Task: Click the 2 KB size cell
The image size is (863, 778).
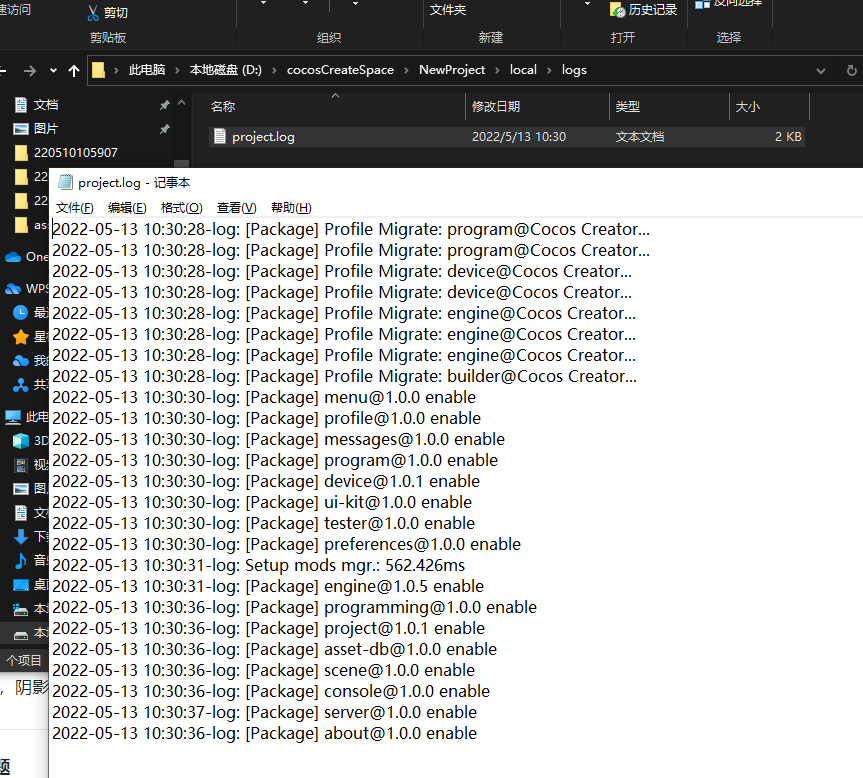Action: tap(788, 136)
